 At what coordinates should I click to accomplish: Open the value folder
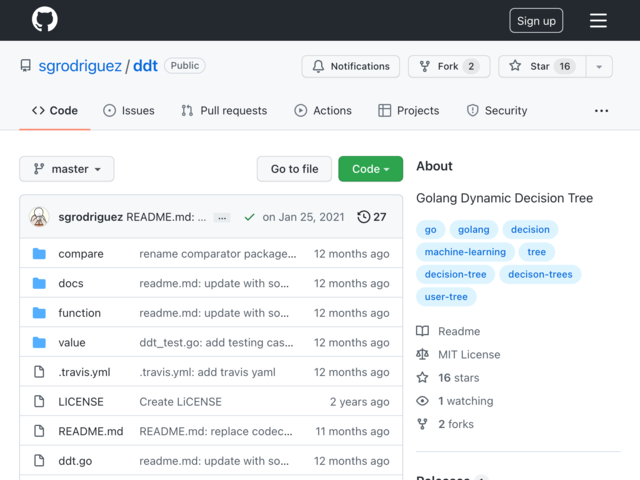coord(72,342)
